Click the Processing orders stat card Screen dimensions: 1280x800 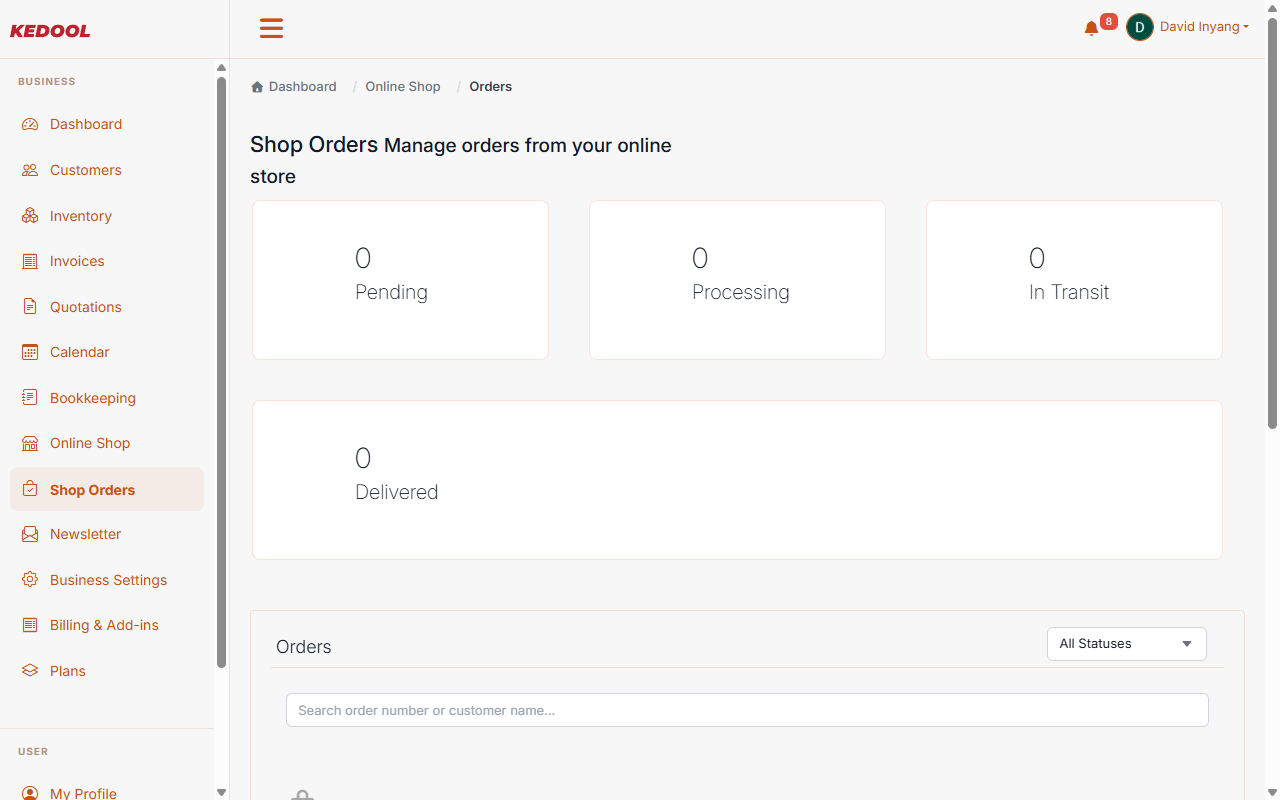click(x=737, y=280)
